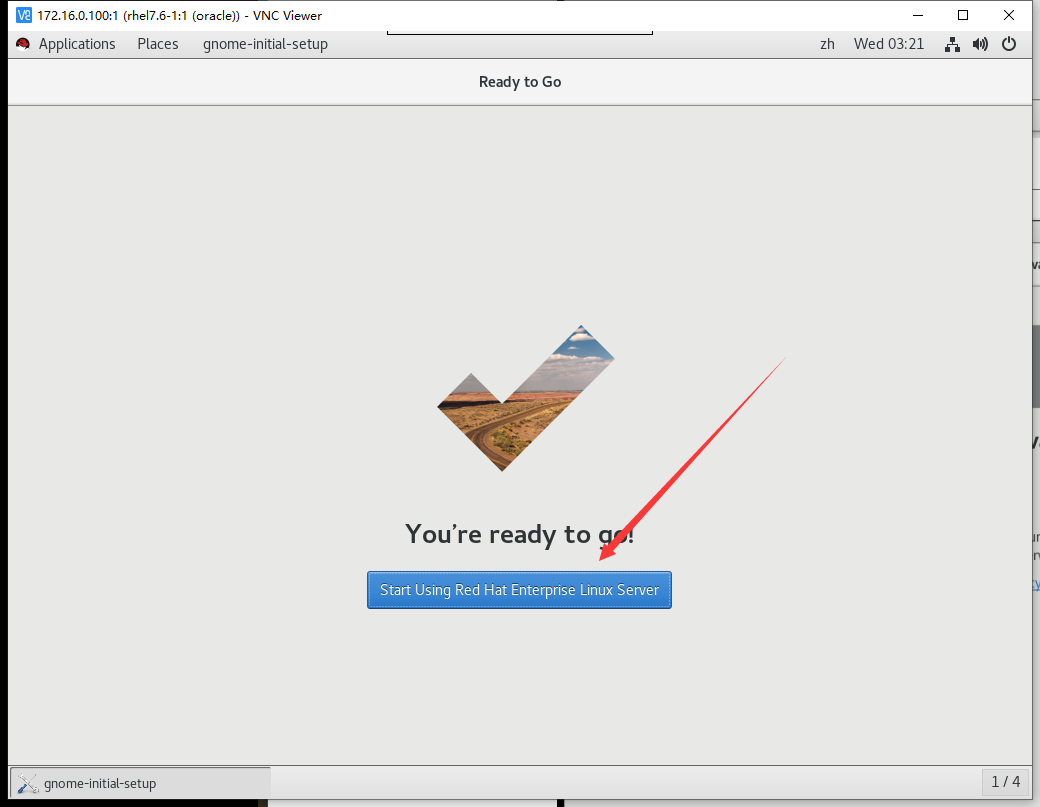Click the checkmark landscape image

tap(525, 398)
